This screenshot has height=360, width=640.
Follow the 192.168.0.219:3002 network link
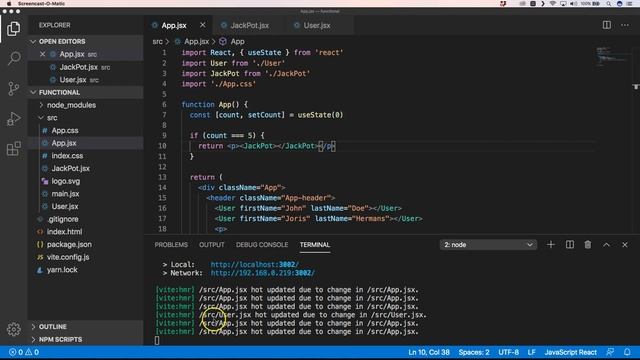[262, 273]
